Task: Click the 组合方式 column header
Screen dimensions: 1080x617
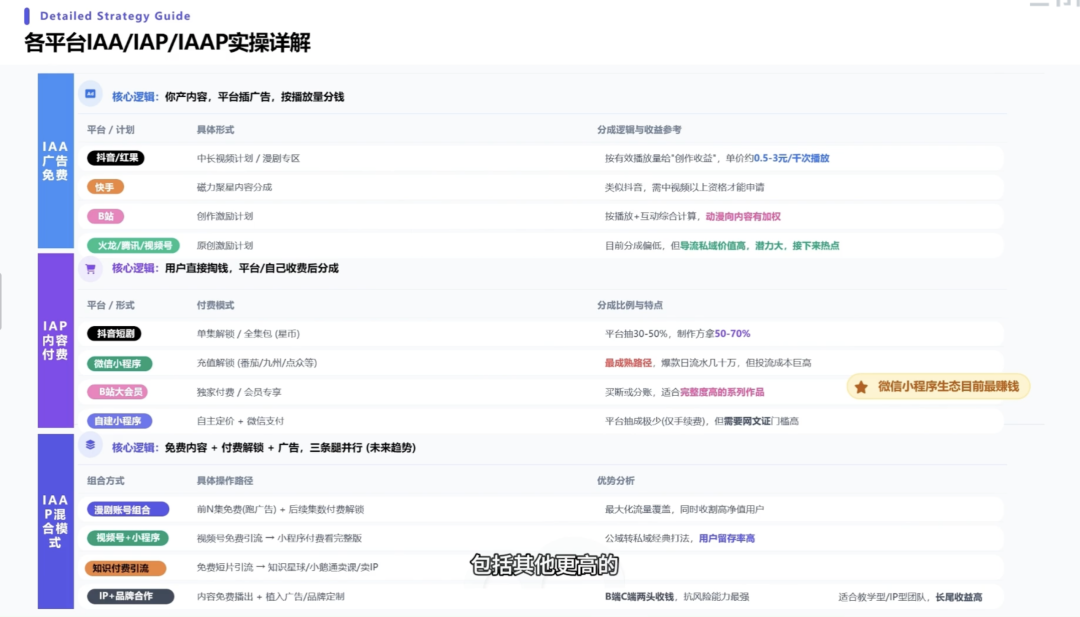Action: pyautogui.click(x=105, y=481)
